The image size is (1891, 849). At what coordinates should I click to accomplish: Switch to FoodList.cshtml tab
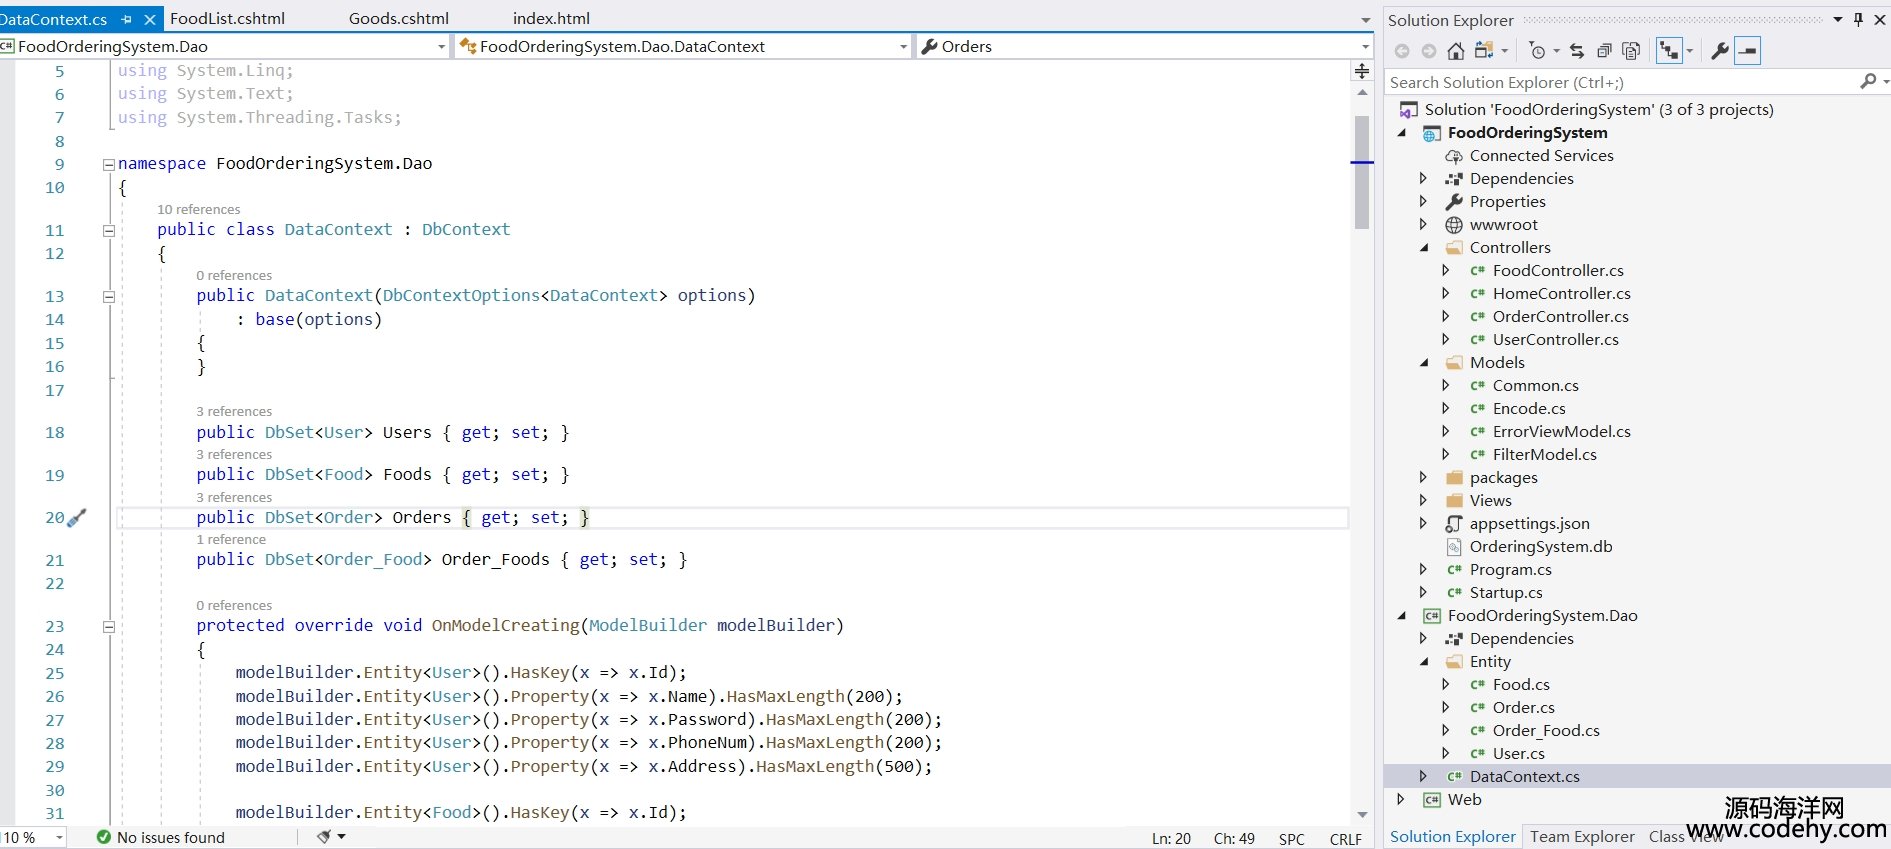[227, 18]
